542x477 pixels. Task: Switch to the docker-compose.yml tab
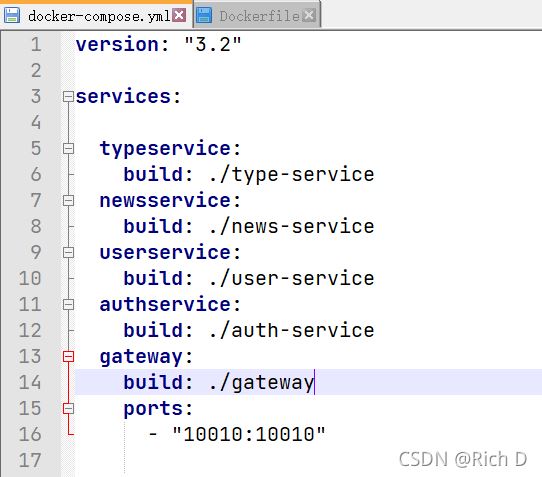click(96, 16)
